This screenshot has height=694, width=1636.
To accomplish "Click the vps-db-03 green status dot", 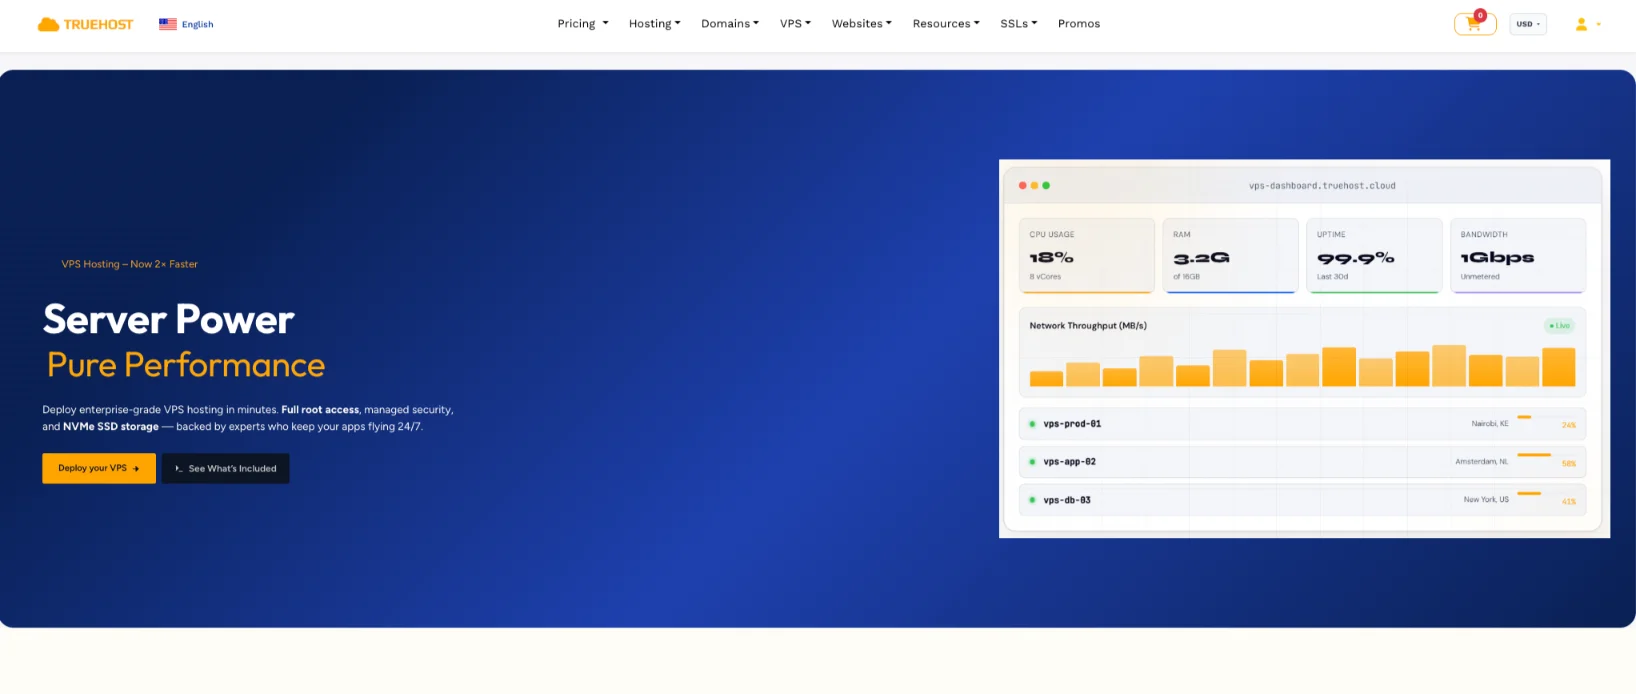I will [1032, 500].
